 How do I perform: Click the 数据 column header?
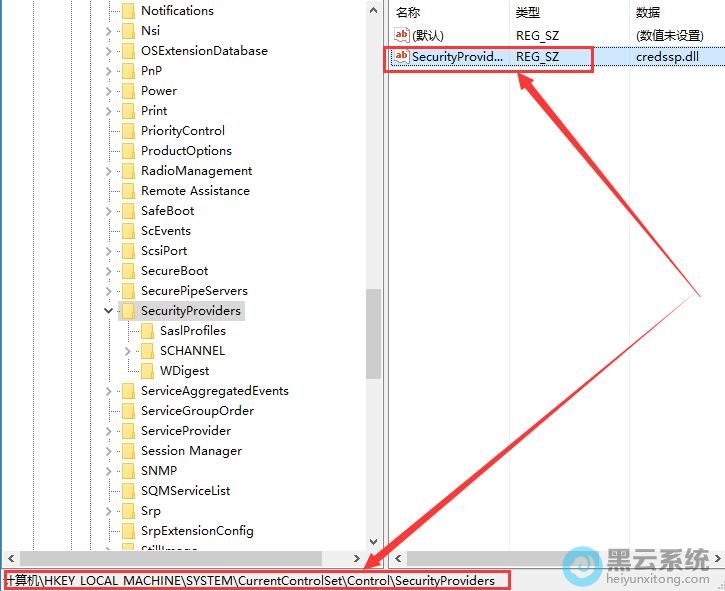647,12
